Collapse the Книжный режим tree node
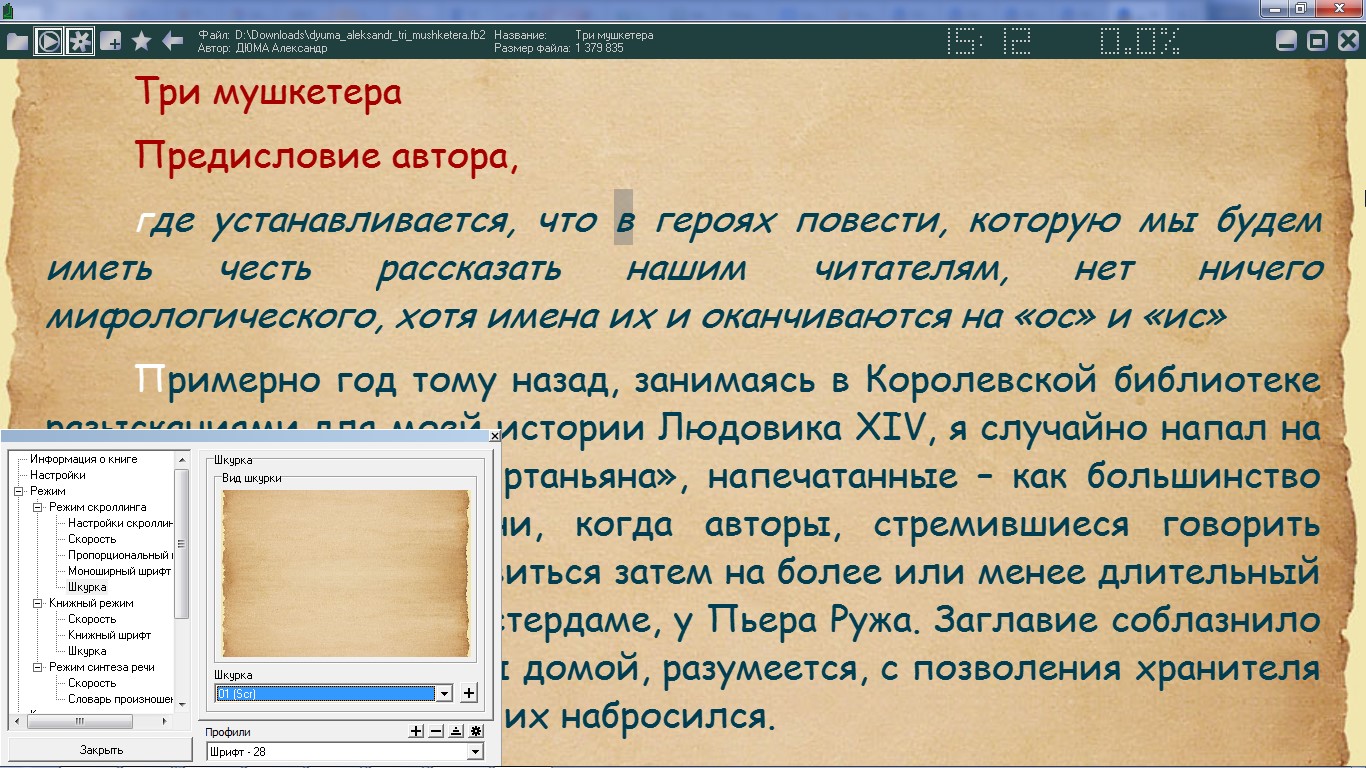The image size is (1366, 768). click(x=38, y=603)
